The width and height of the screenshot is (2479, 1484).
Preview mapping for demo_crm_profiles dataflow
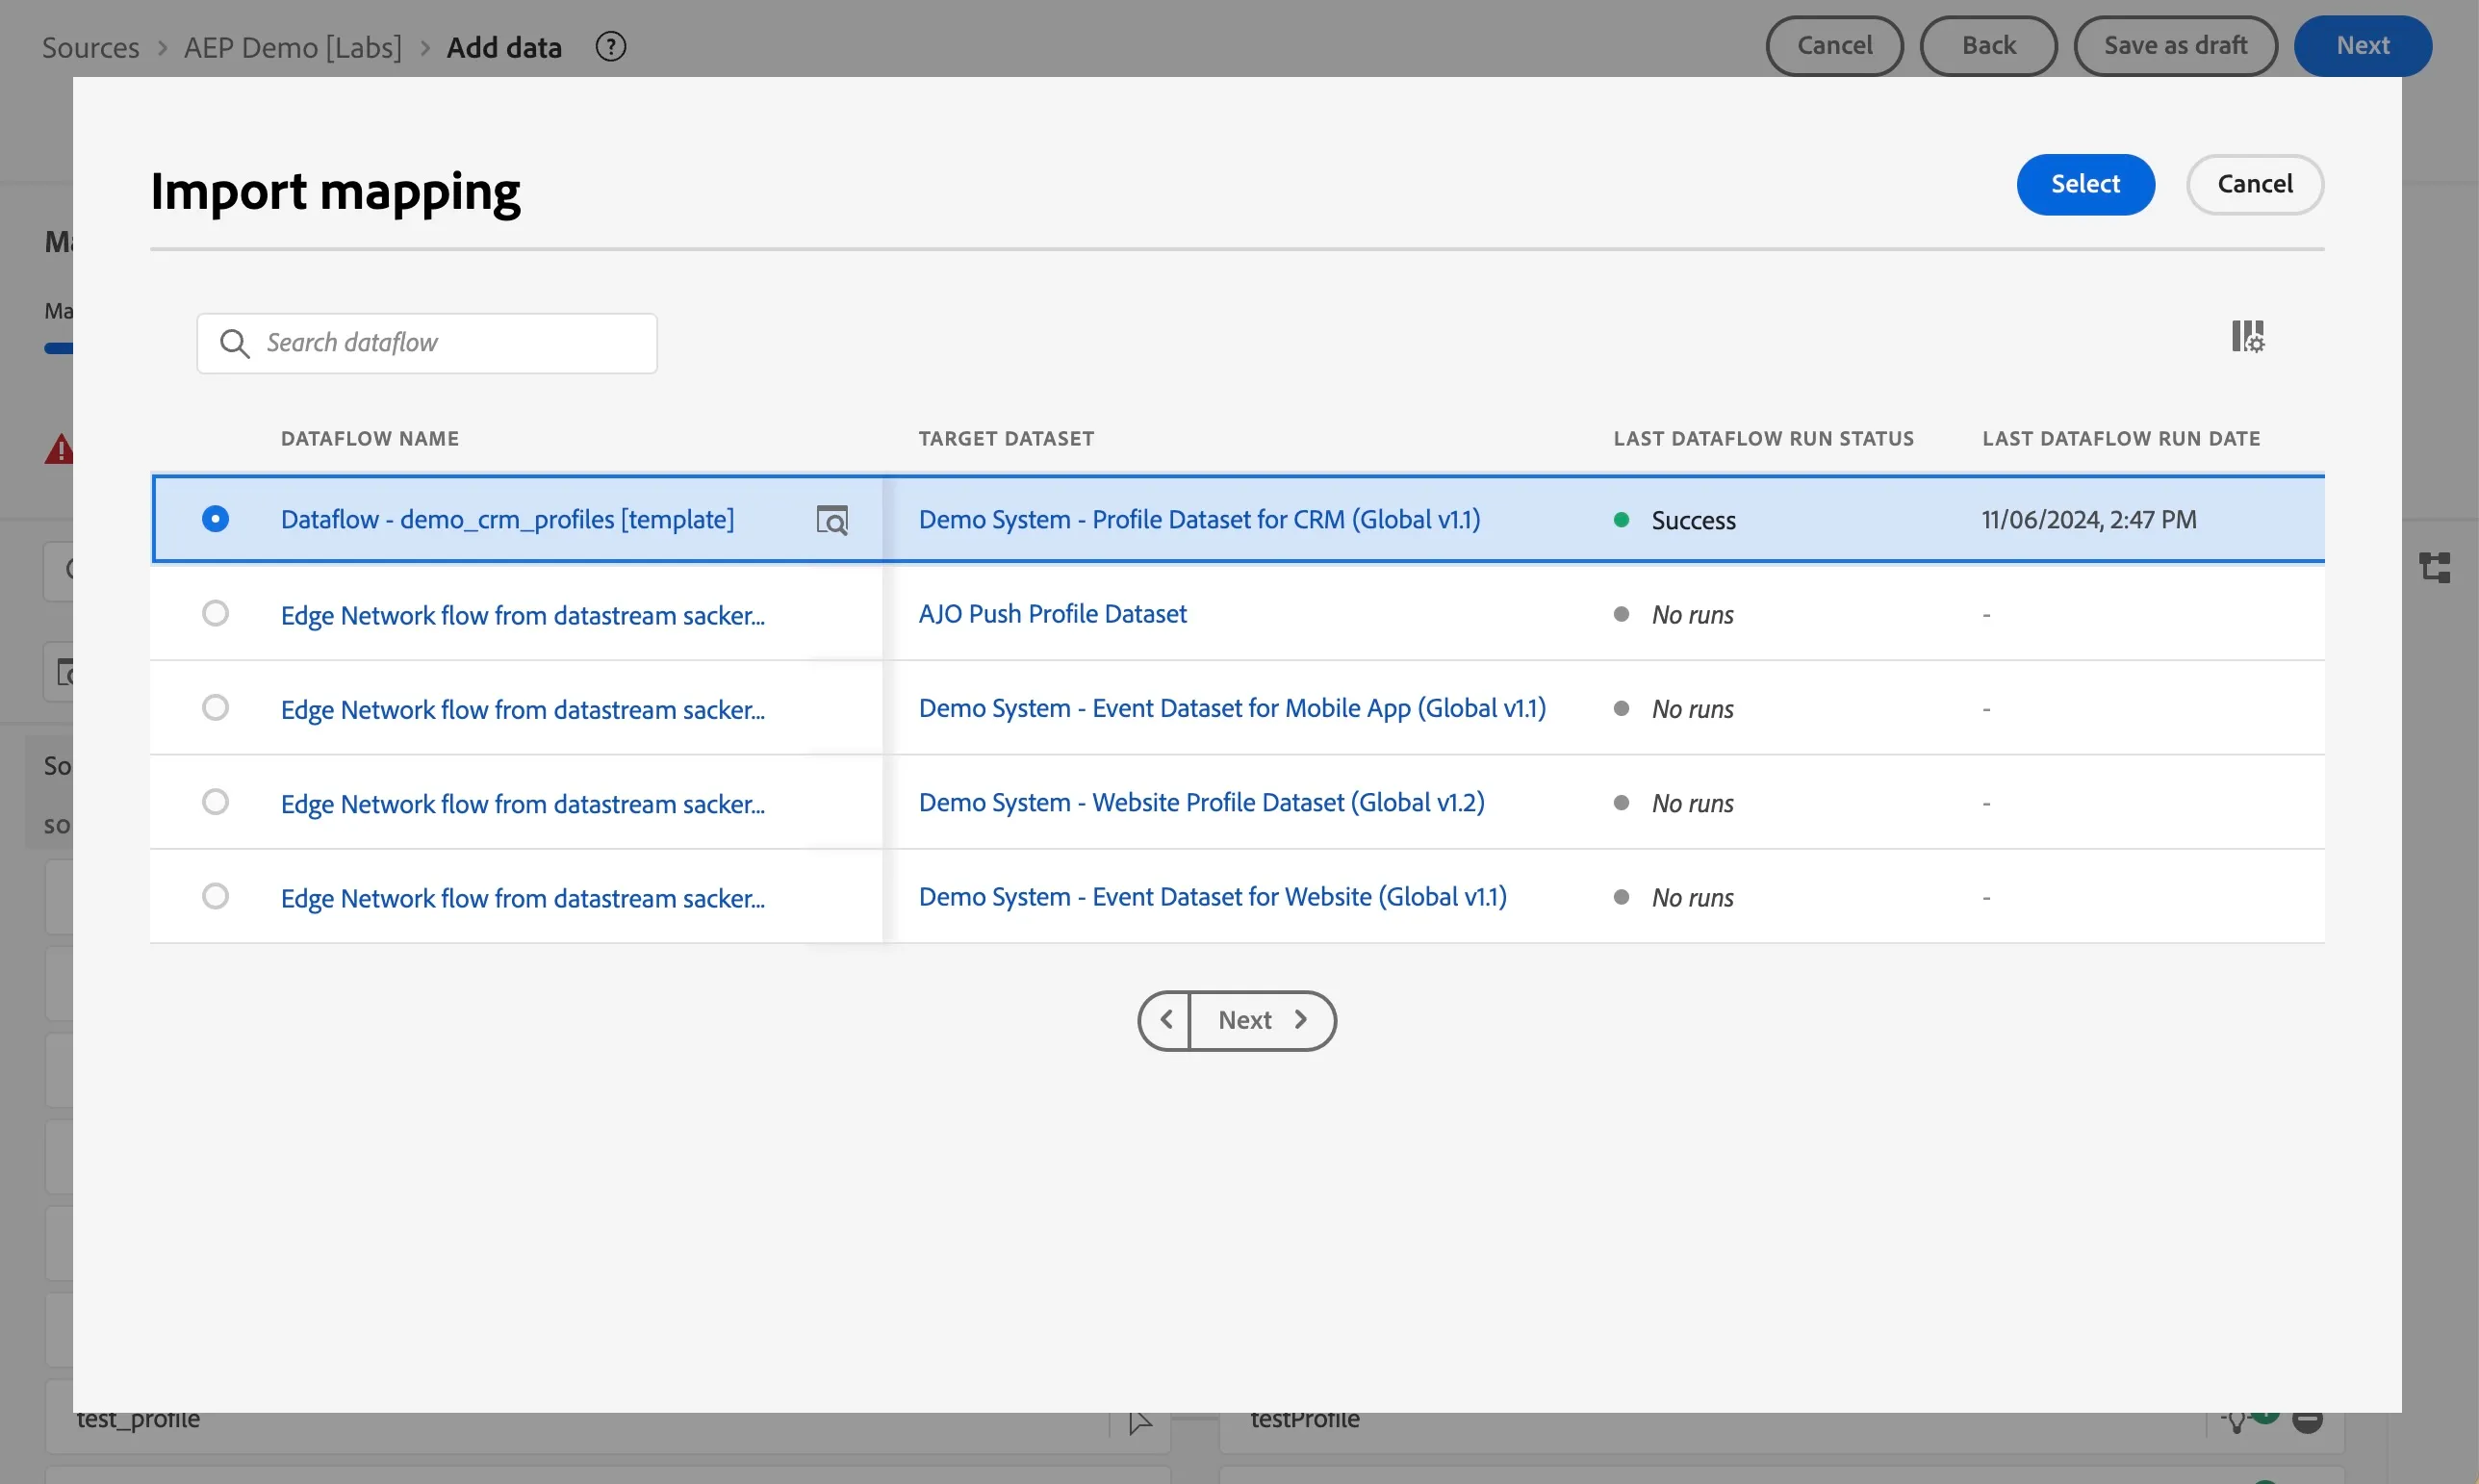(832, 520)
